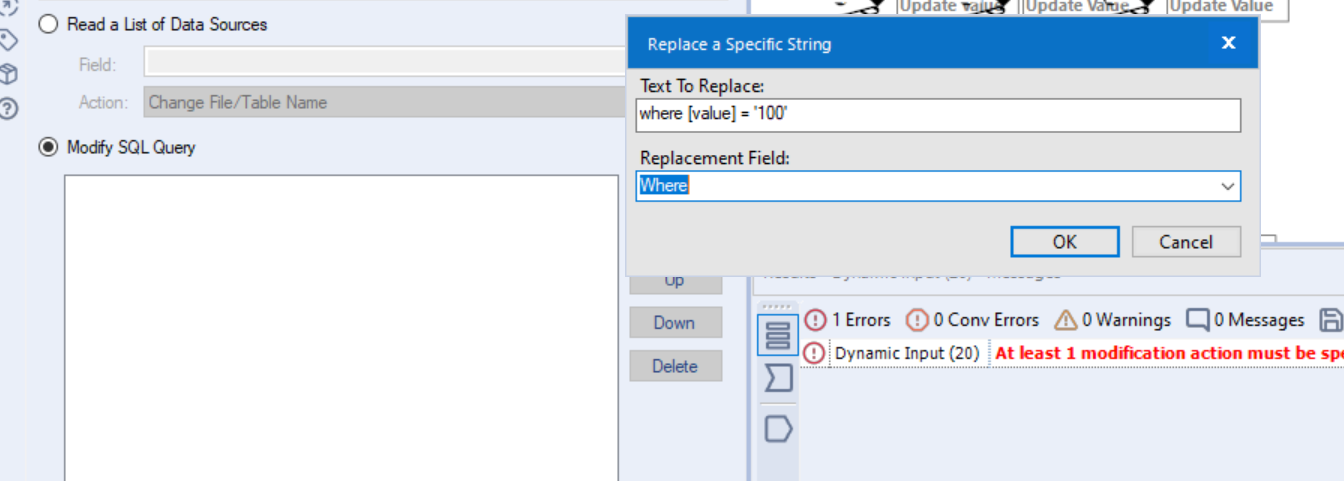Screen dimensions: 1344x481
Task: Show the messages list view icon
Action: (777, 335)
